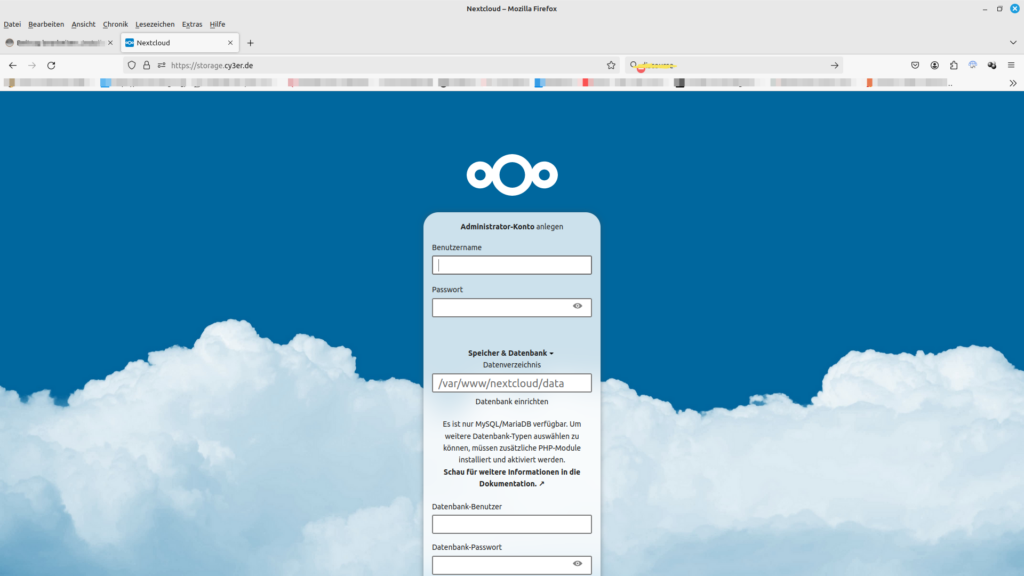This screenshot has width=1024, height=576.
Task: Open the Firefox hamburger menu
Action: pyautogui.click(x=1011, y=65)
